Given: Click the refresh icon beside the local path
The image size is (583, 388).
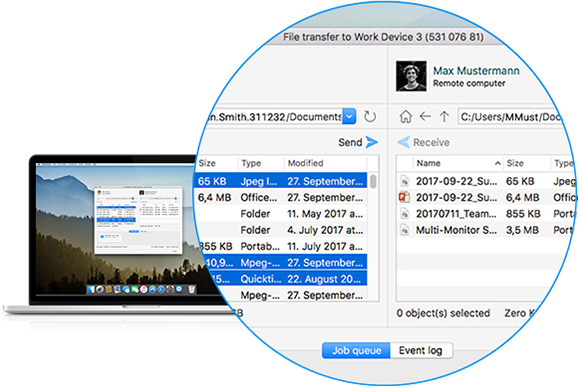Looking at the screenshot, I should coord(370,117).
